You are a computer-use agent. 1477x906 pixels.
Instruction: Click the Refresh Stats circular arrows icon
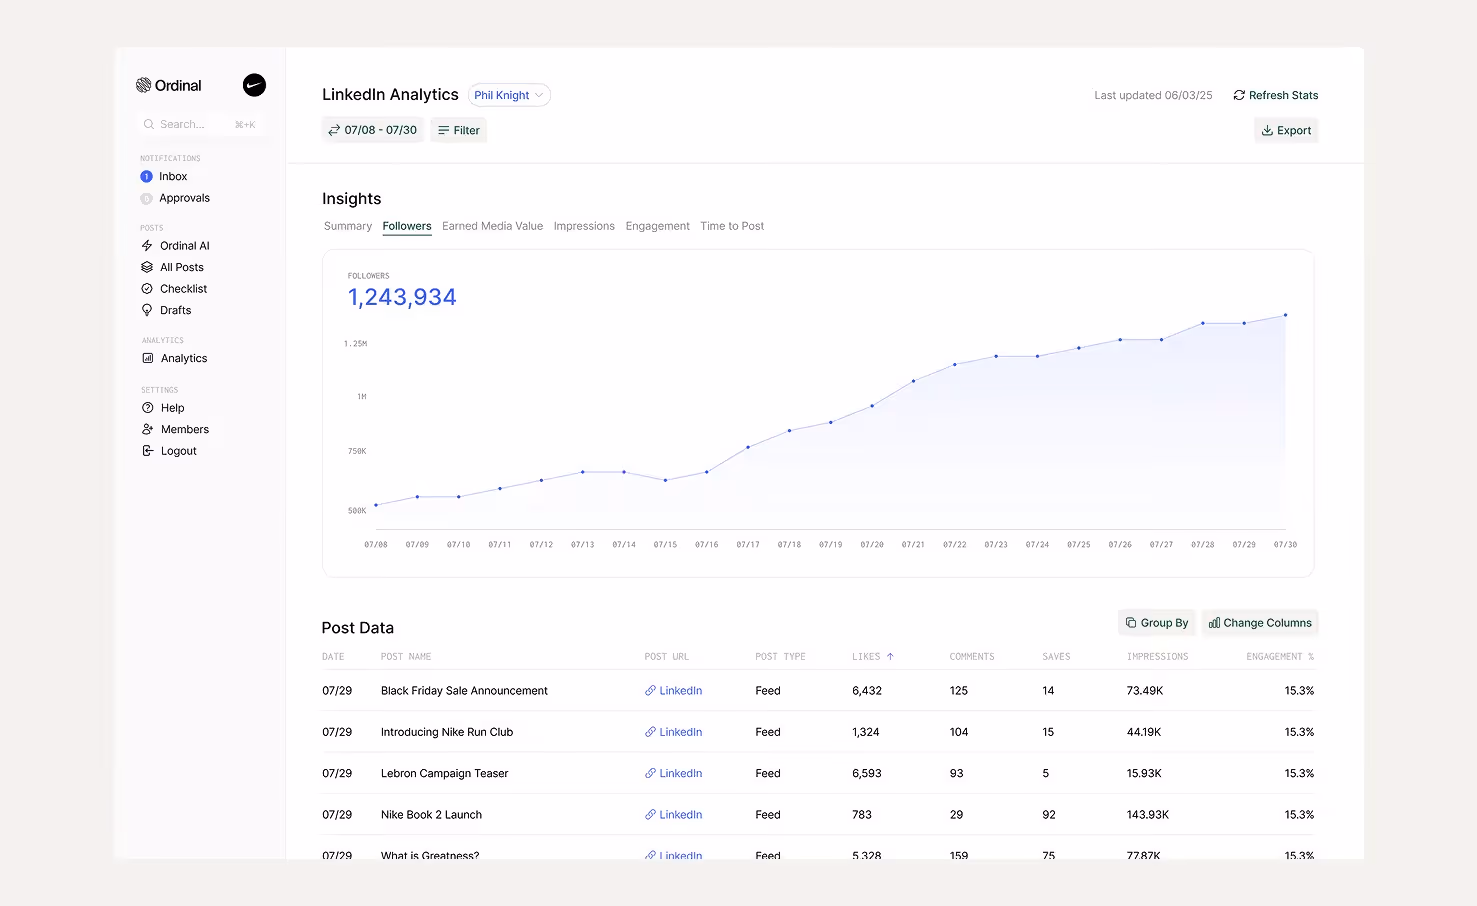(x=1239, y=95)
